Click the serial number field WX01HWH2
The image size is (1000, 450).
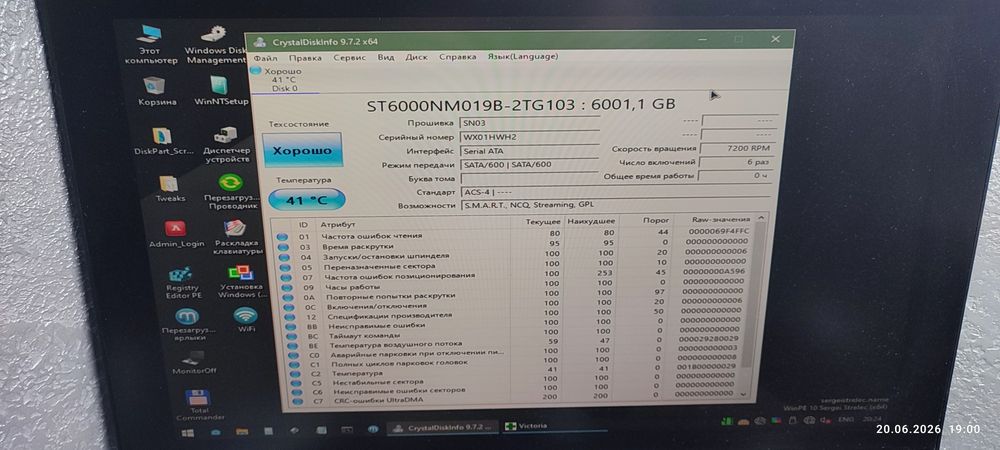(530, 136)
